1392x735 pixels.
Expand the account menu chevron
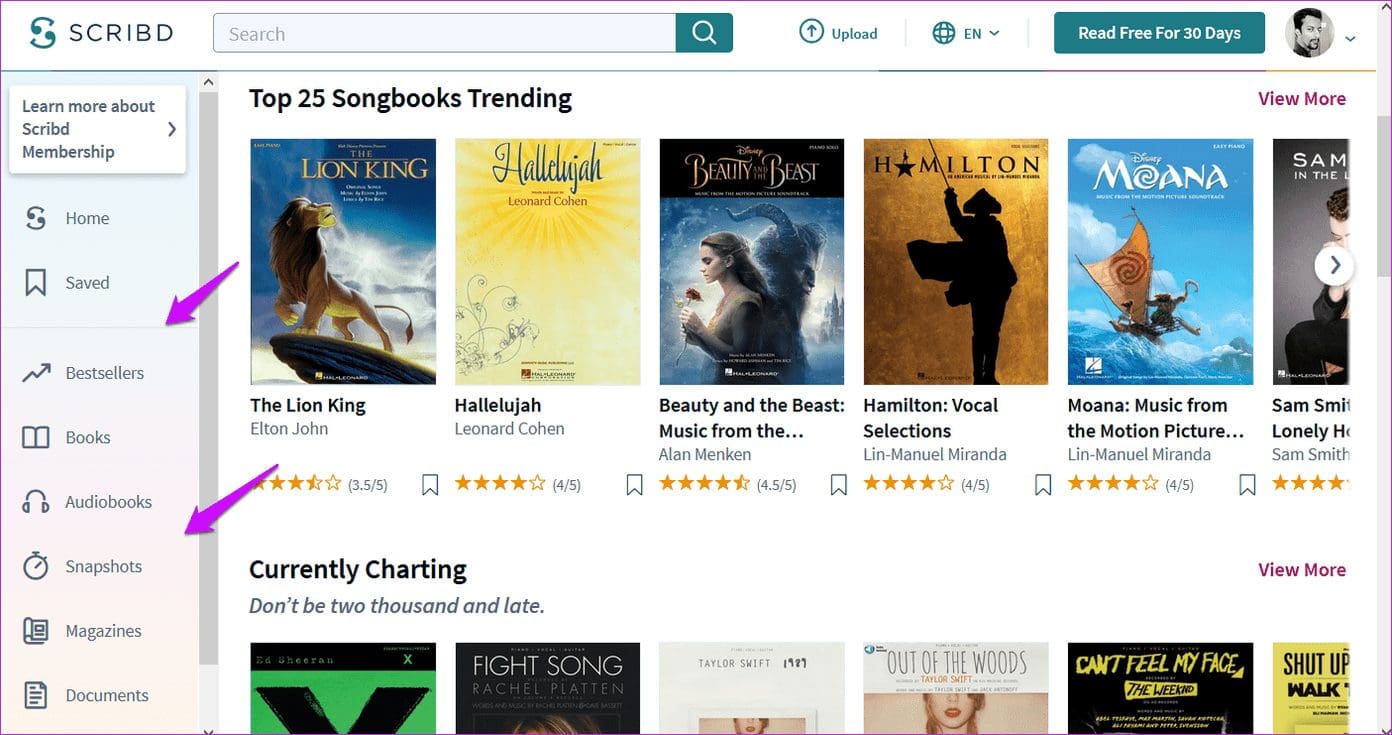(1349, 39)
